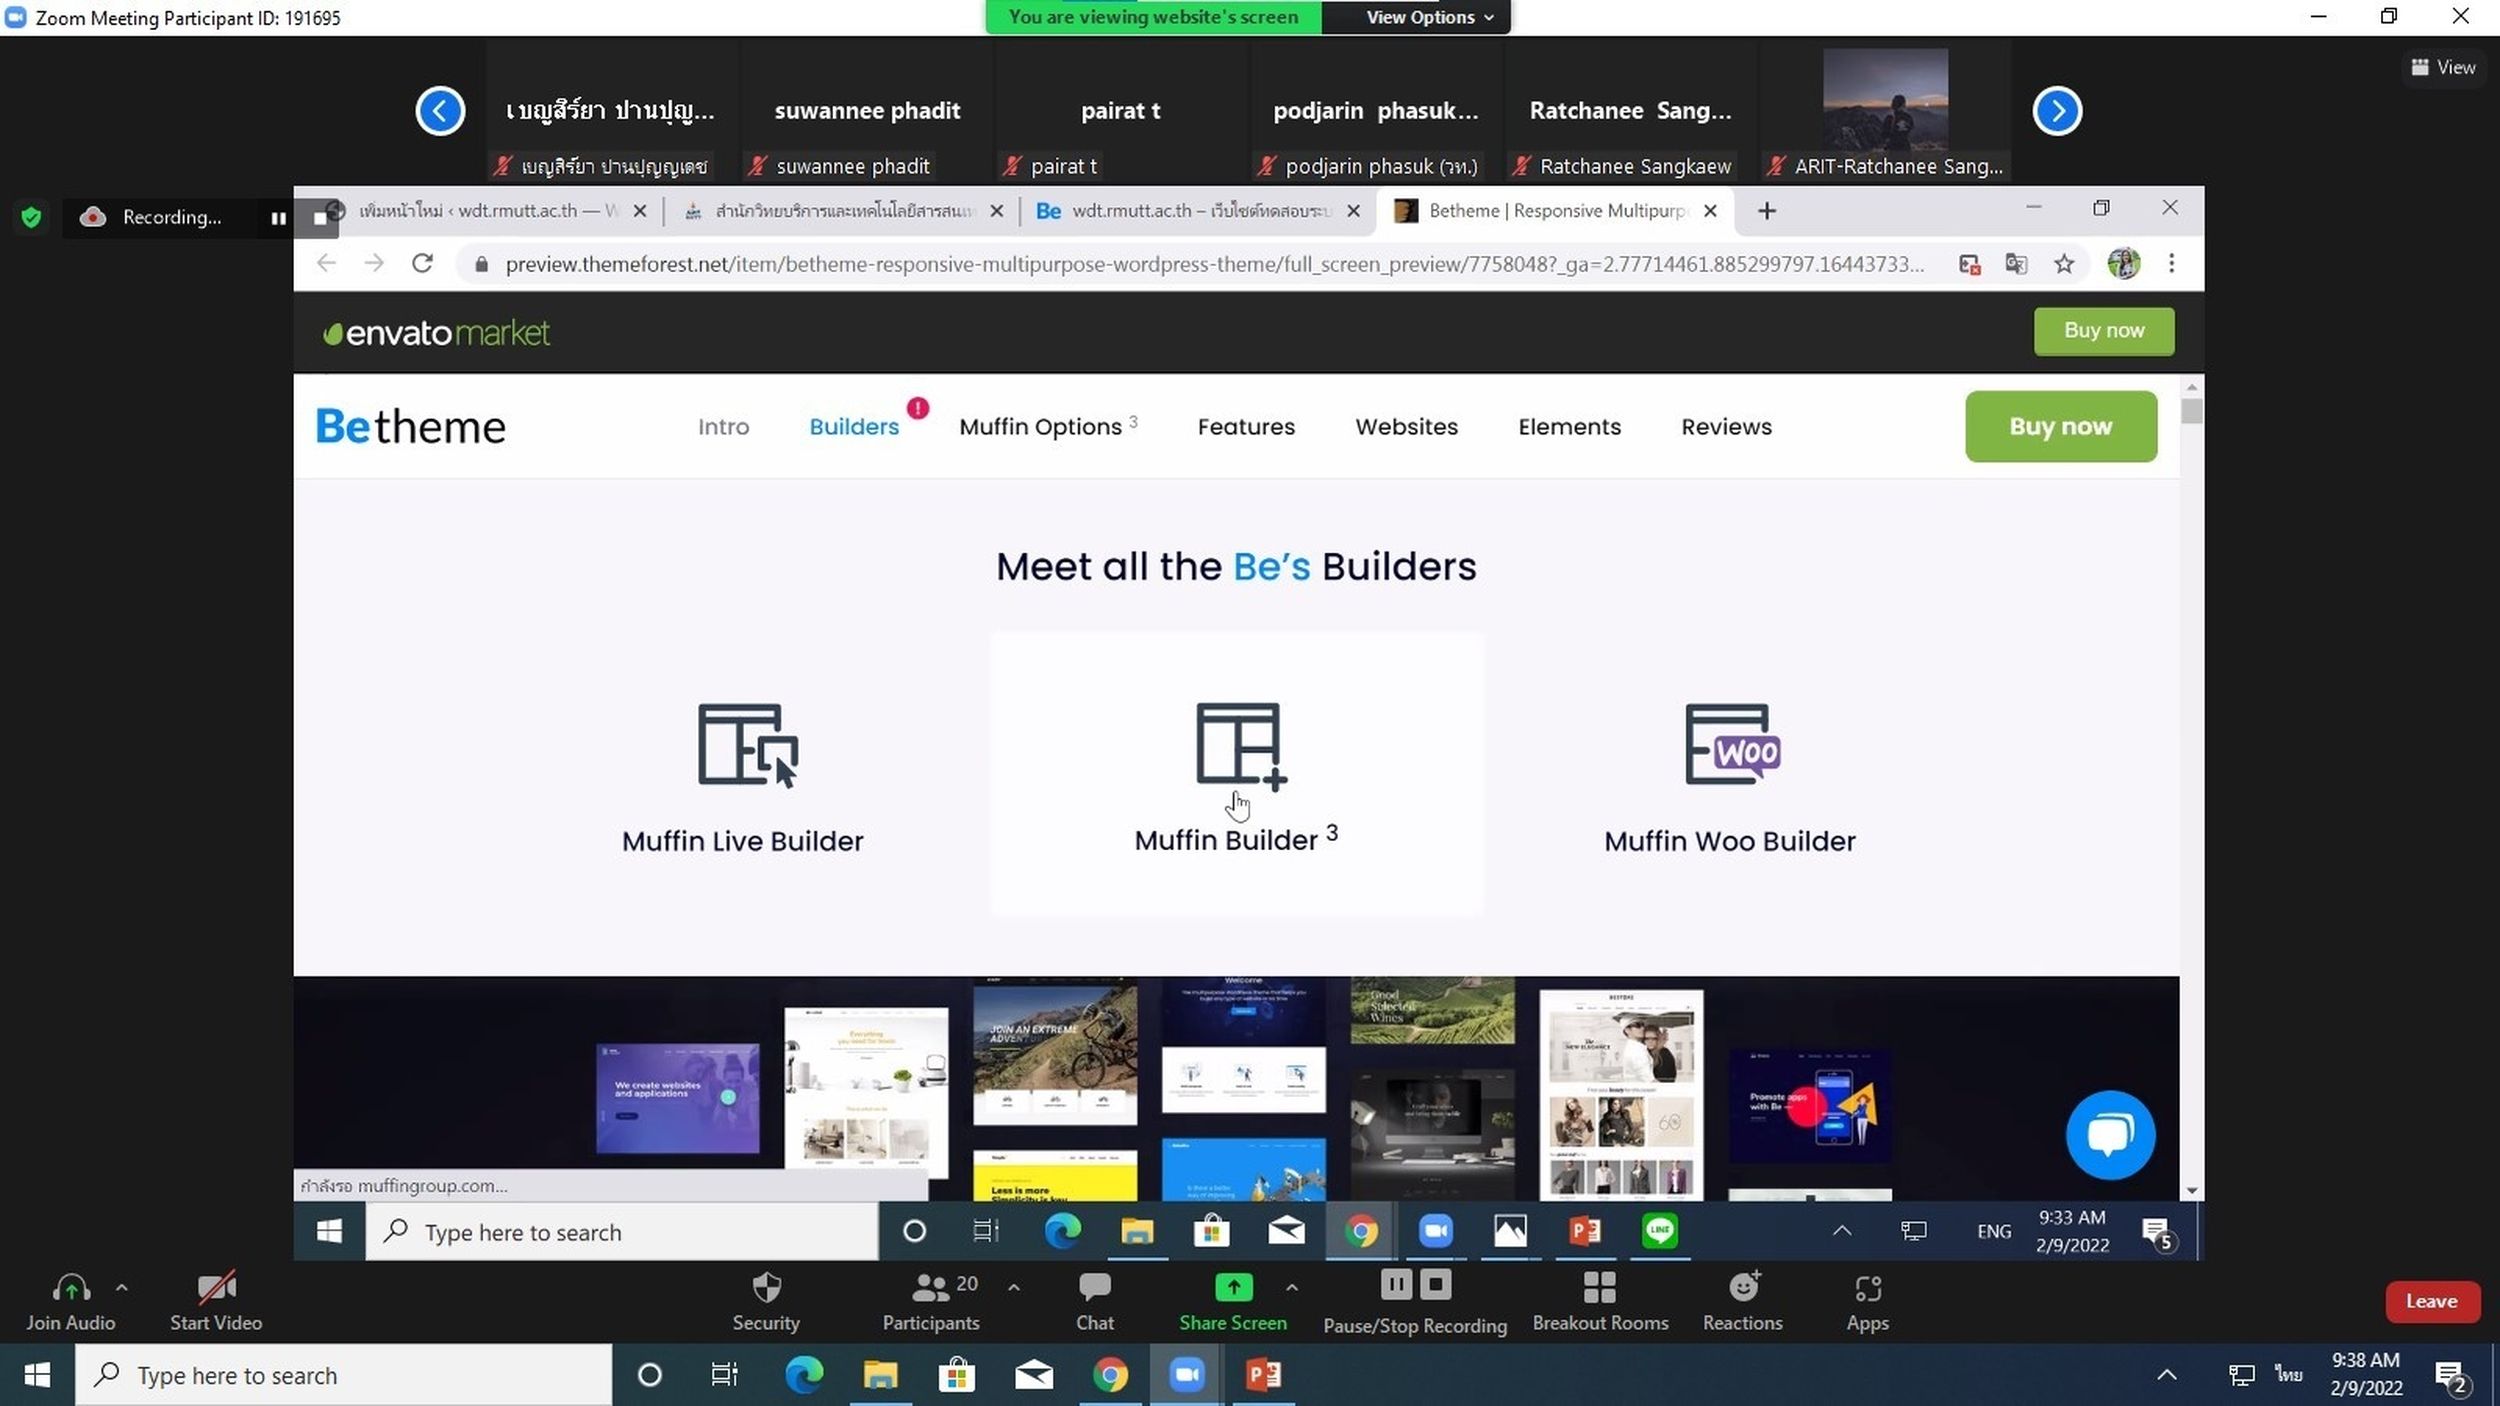This screenshot has width=2500, height=1406.
Task: Open Edge browser in bottom taskbar
Action: [804, 1376]
